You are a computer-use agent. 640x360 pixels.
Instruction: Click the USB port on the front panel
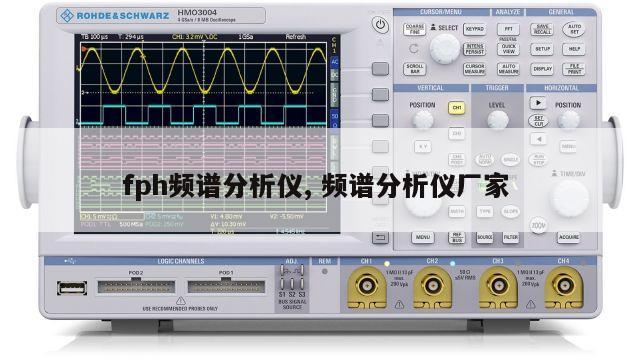click(71, 288)
